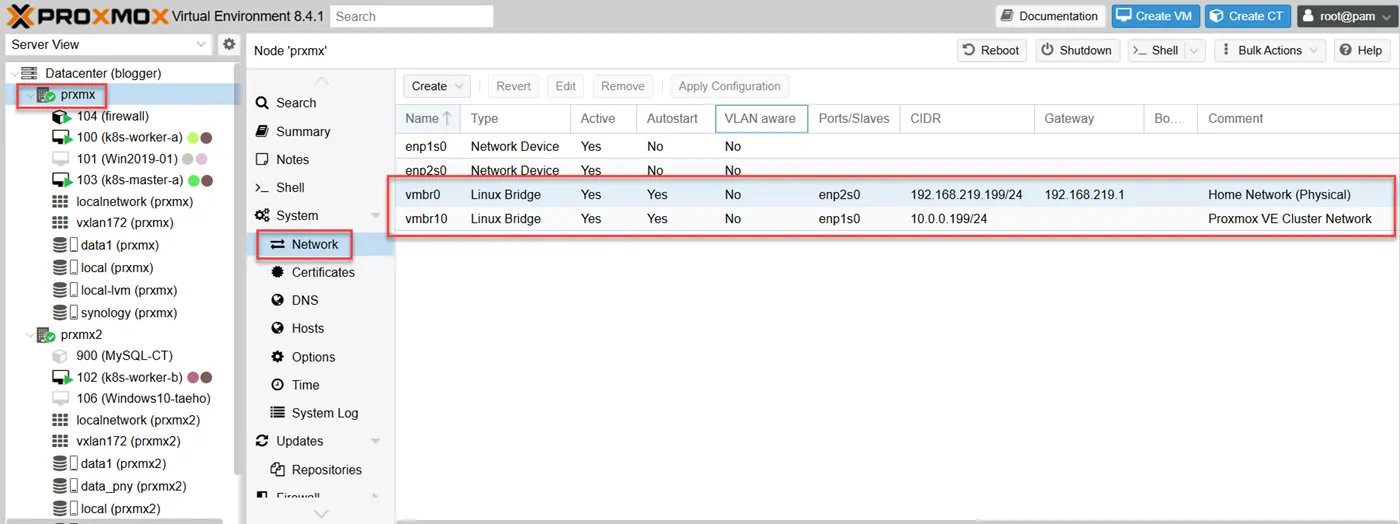Select the 104 (firewall) container icon
The height and width of the screenshot is (524, 1400).
click(x=61, y=116)
